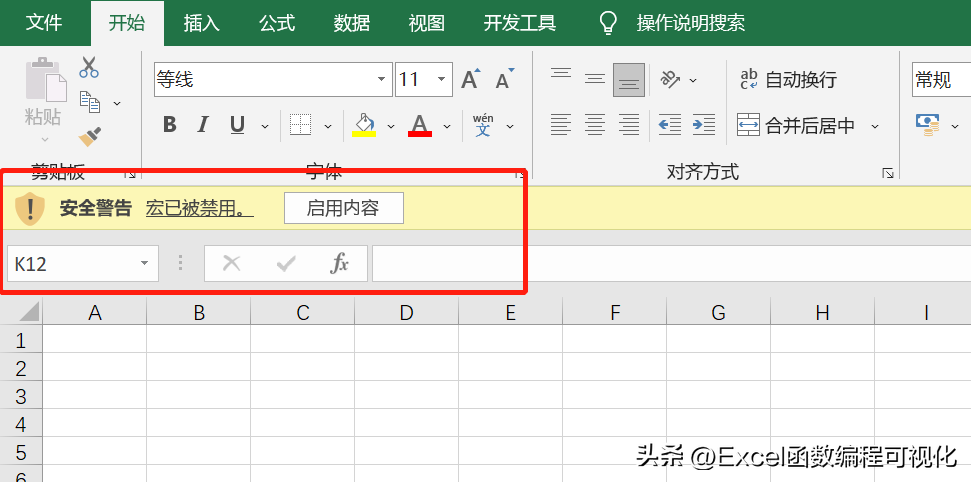Click the 启用内容 button
Screen dimensions: 971x482
(x=344, y=208)
